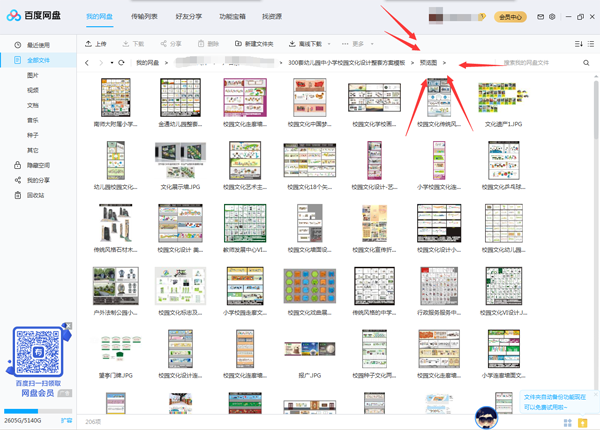Select the 校园文化18个矢 thumbnail
The width and height of the screenshot is (600, 430).
[x=310, y=160]
